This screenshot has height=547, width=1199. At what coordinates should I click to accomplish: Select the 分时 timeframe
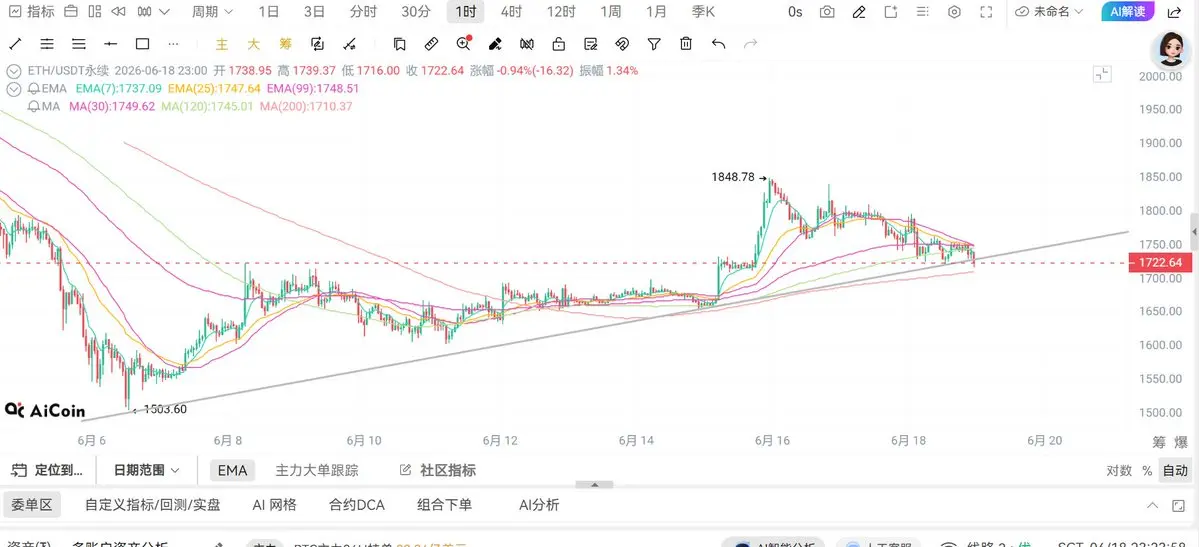(363, 11)
